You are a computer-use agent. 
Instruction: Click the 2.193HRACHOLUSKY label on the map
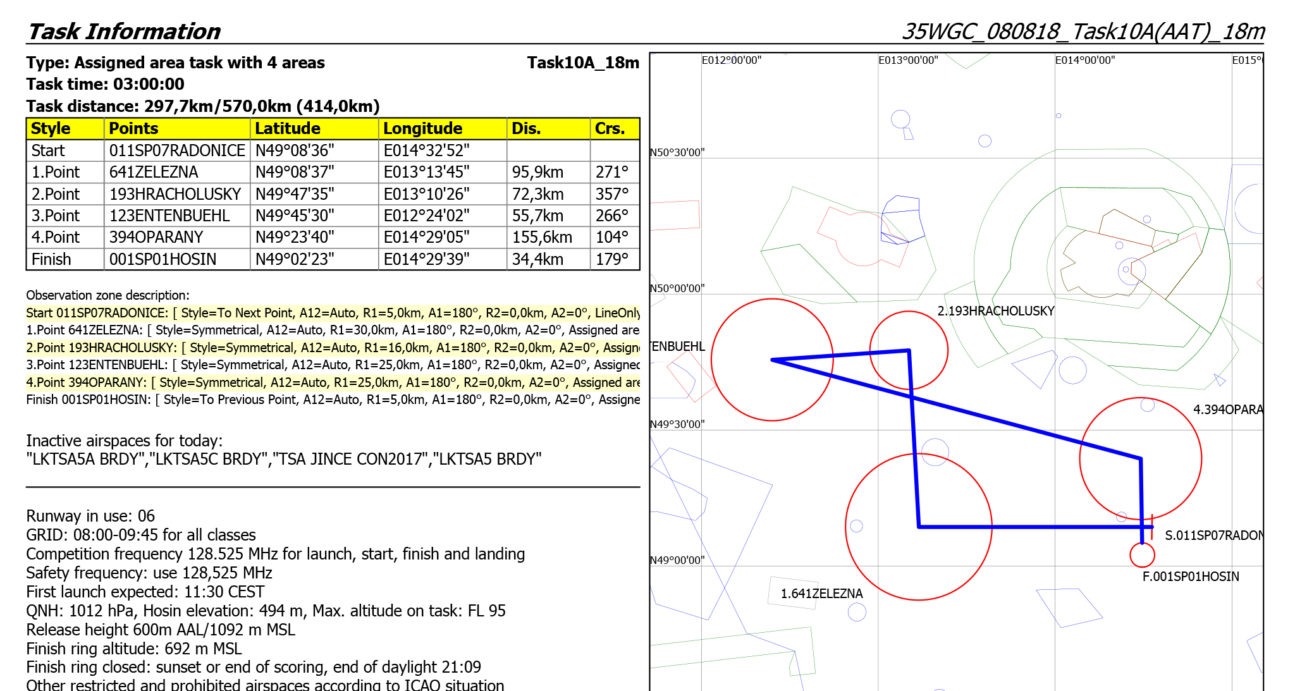click(995, 311)
